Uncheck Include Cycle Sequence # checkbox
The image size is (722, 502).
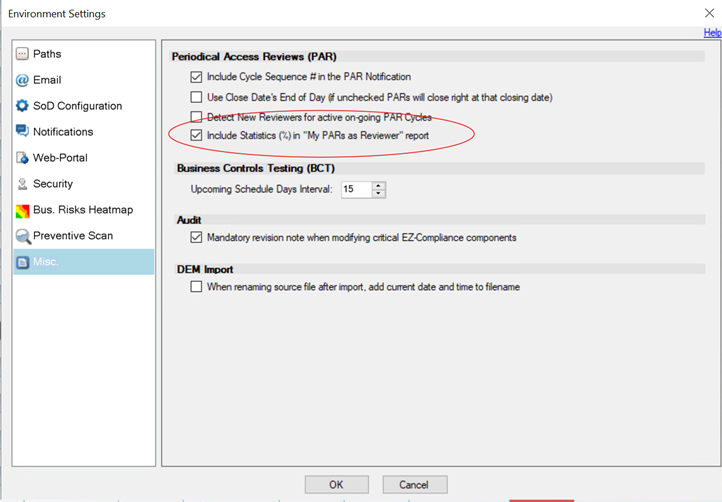(196, 77)
